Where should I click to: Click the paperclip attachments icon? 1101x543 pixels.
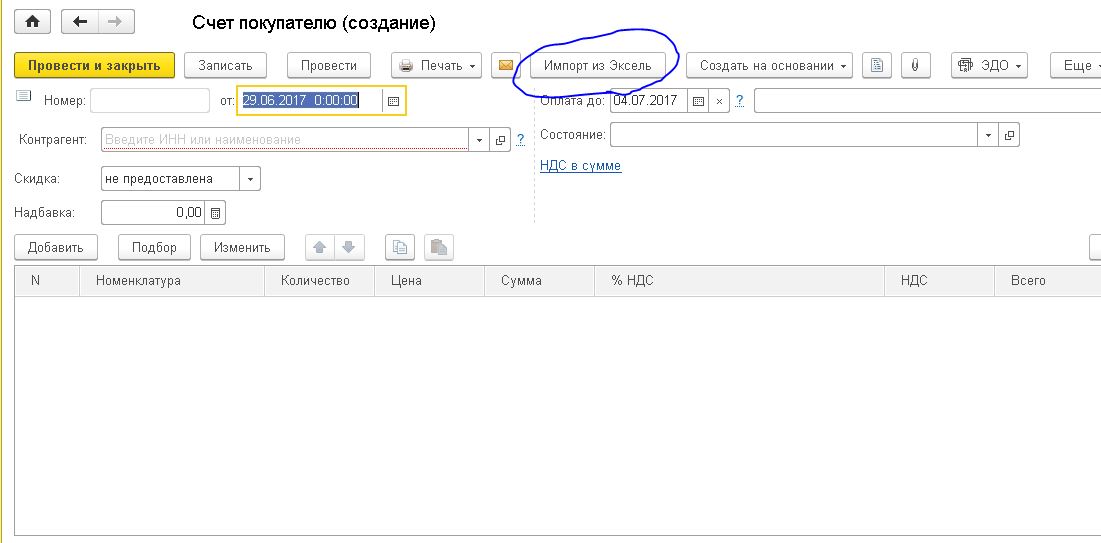point(914,65)
